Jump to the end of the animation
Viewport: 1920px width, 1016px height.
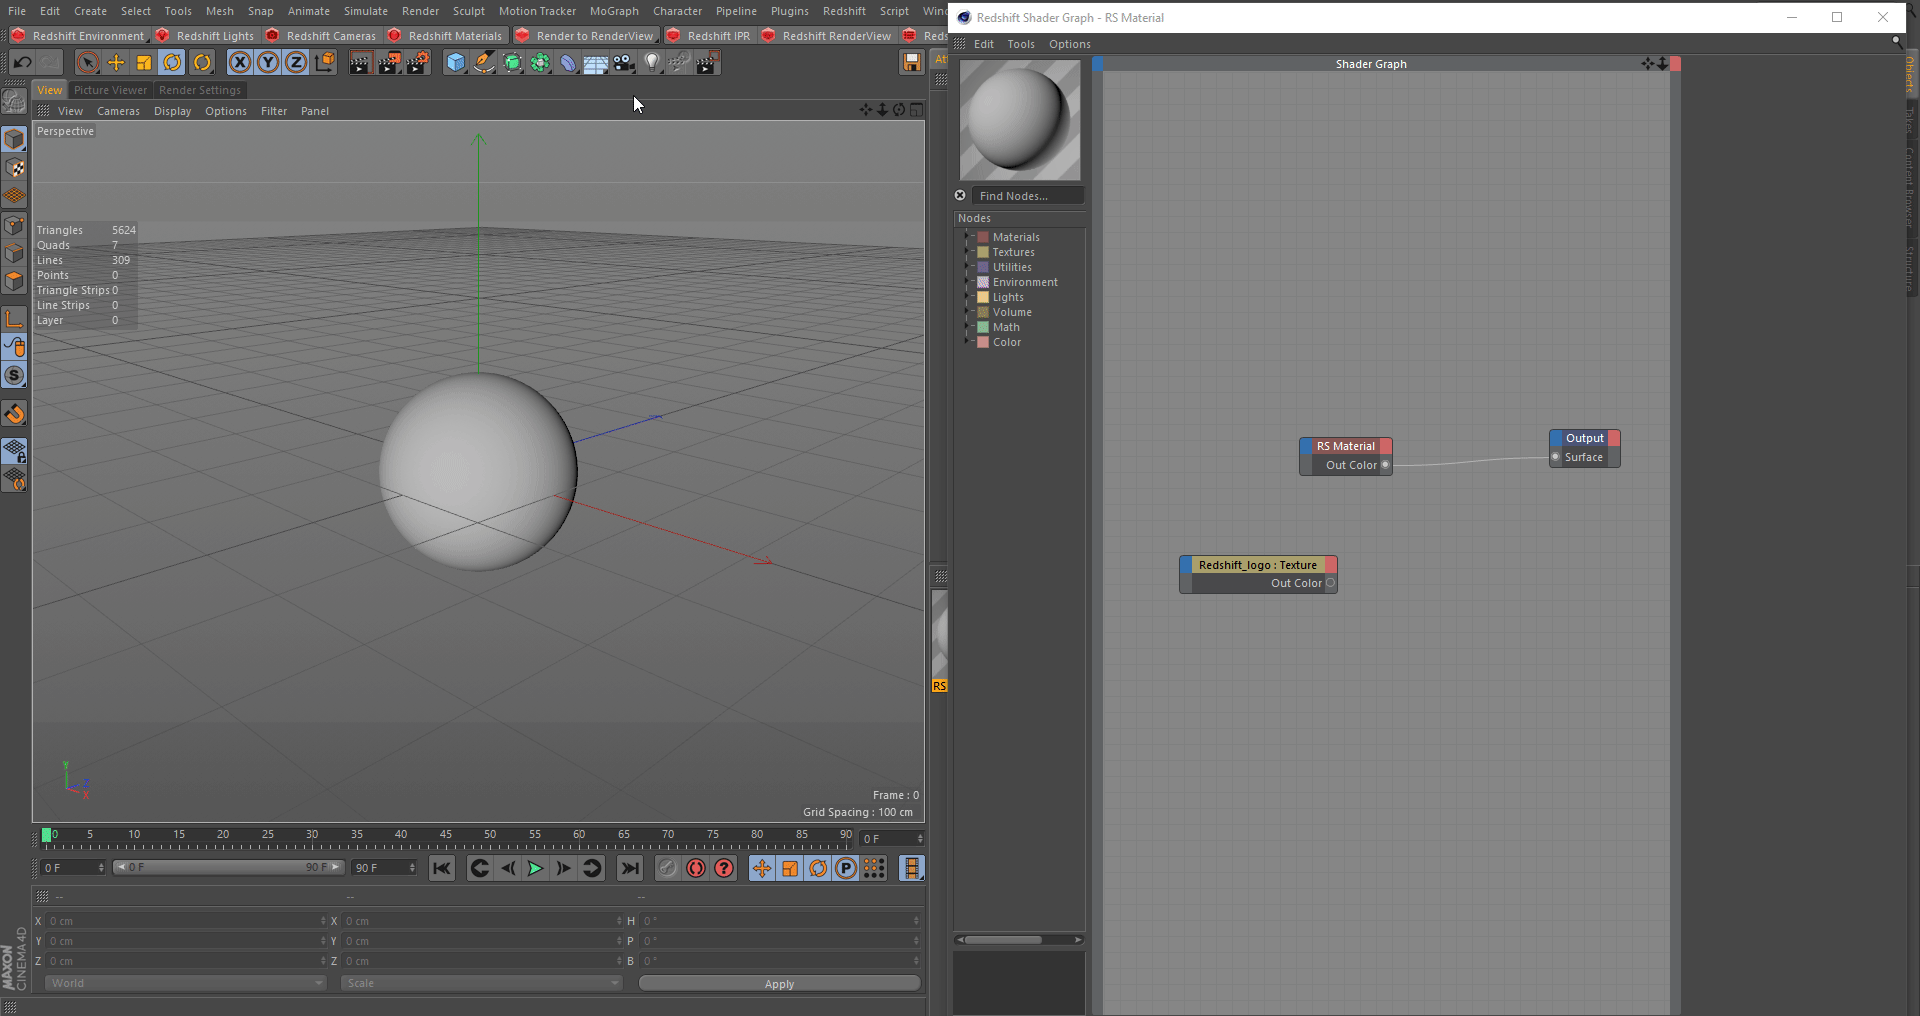click(x=629, y=868)
